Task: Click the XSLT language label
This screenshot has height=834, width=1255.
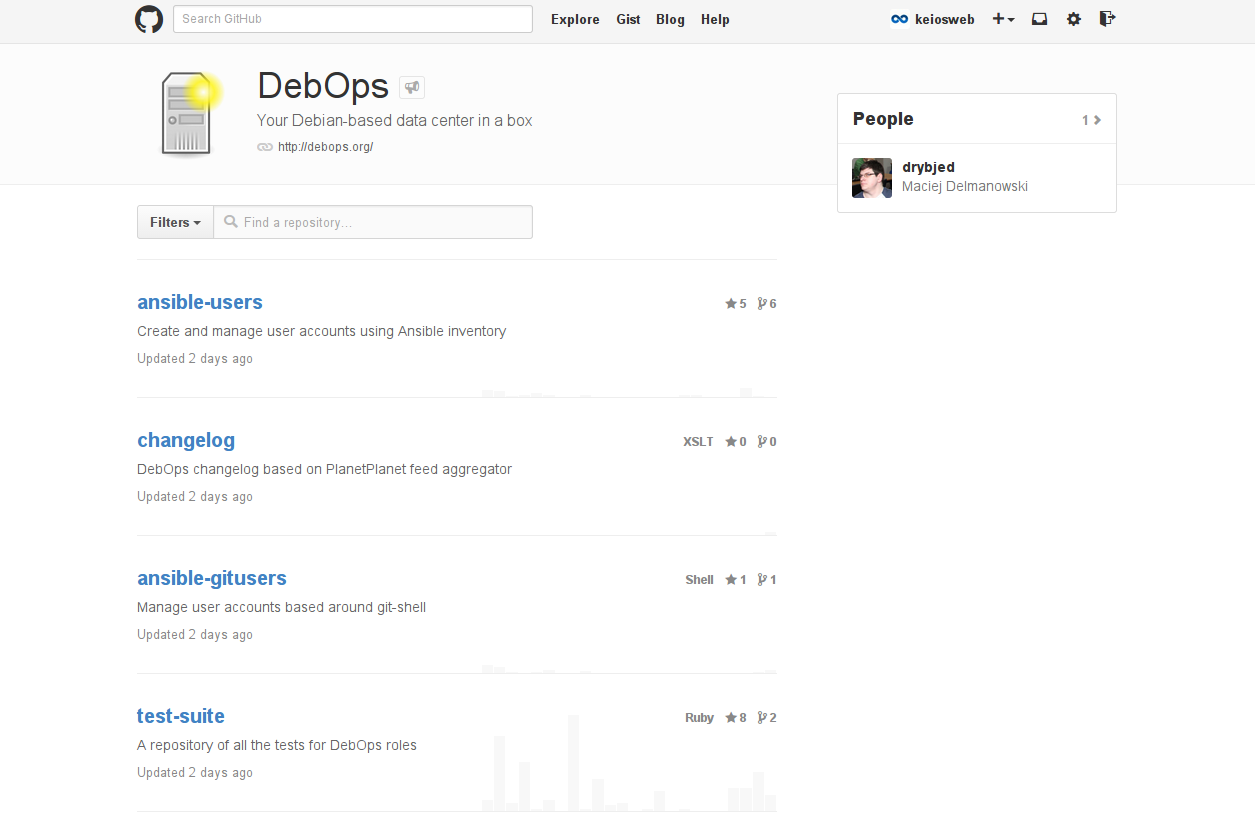Action: click(x=698, y=442)
